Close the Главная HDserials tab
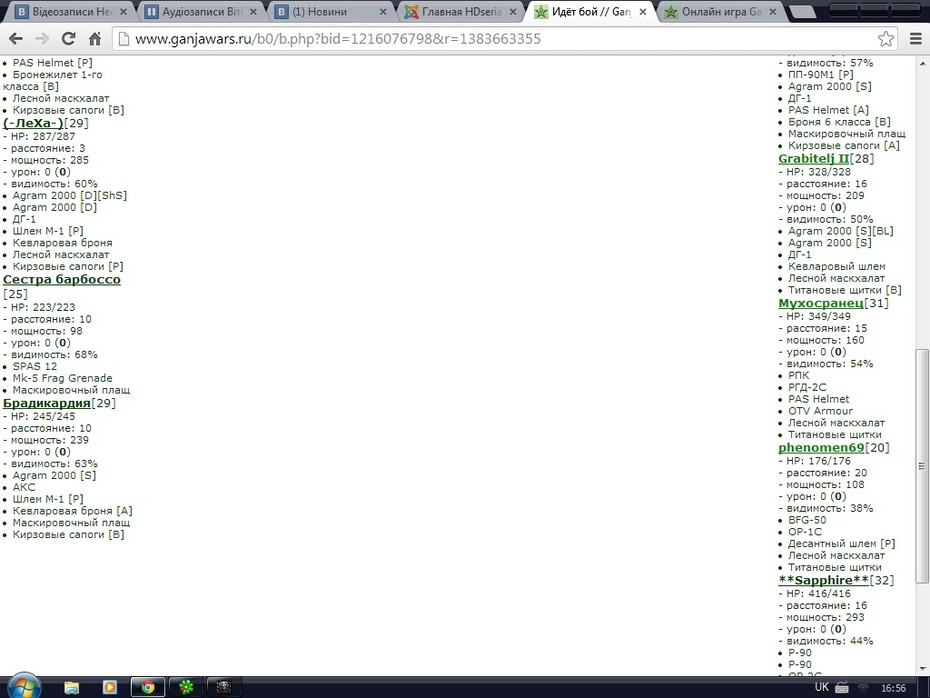 (513, 12)
